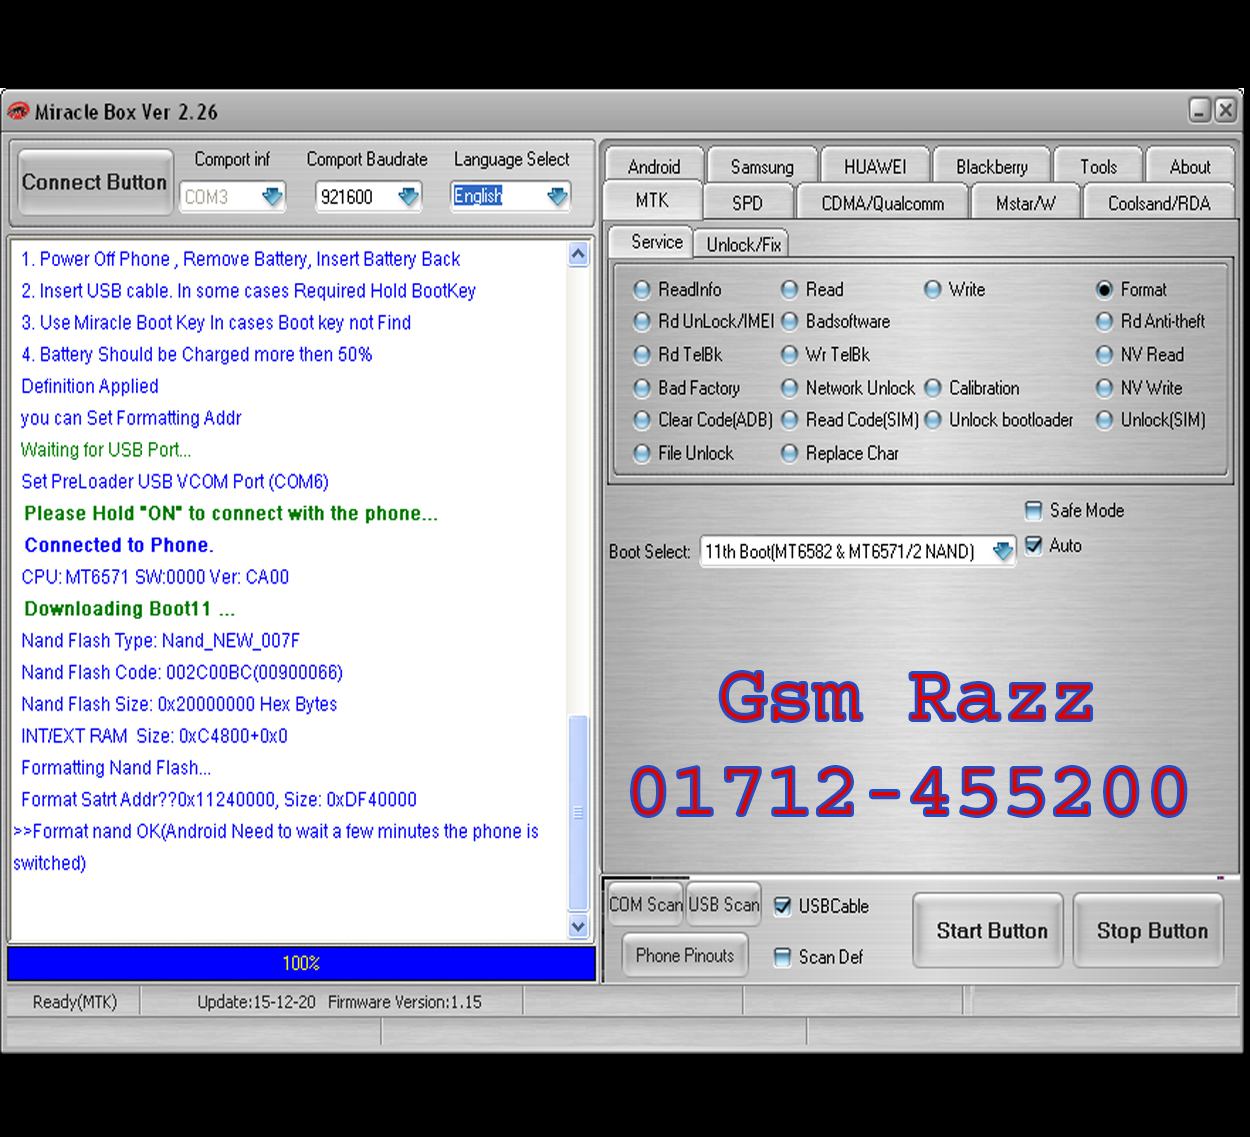Click the 'Downloading Boot11 ...' log line
1250x1137 pixels.
click(130, 609)
